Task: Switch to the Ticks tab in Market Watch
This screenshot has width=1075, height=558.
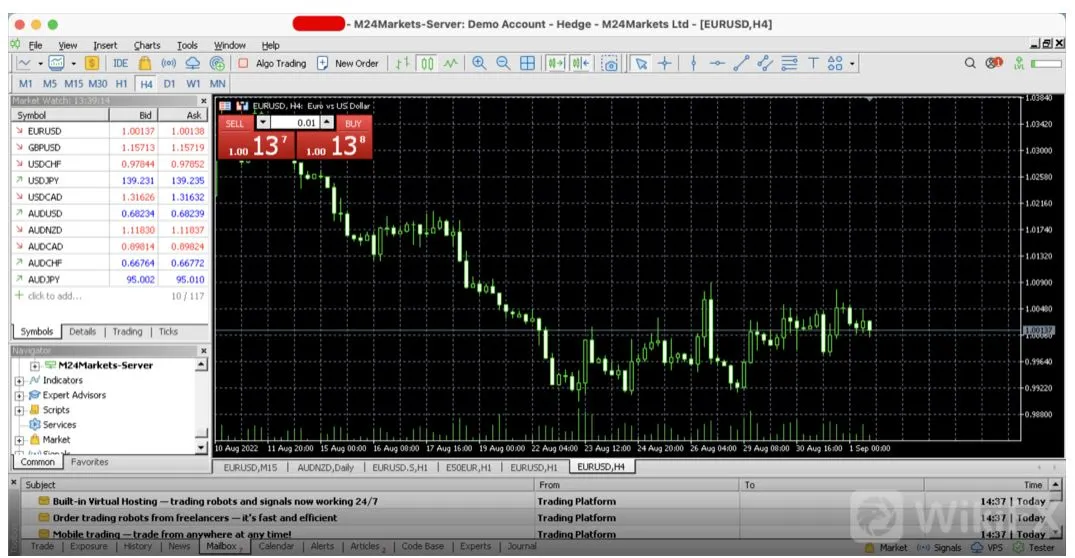Action: (x=168, y=332)
